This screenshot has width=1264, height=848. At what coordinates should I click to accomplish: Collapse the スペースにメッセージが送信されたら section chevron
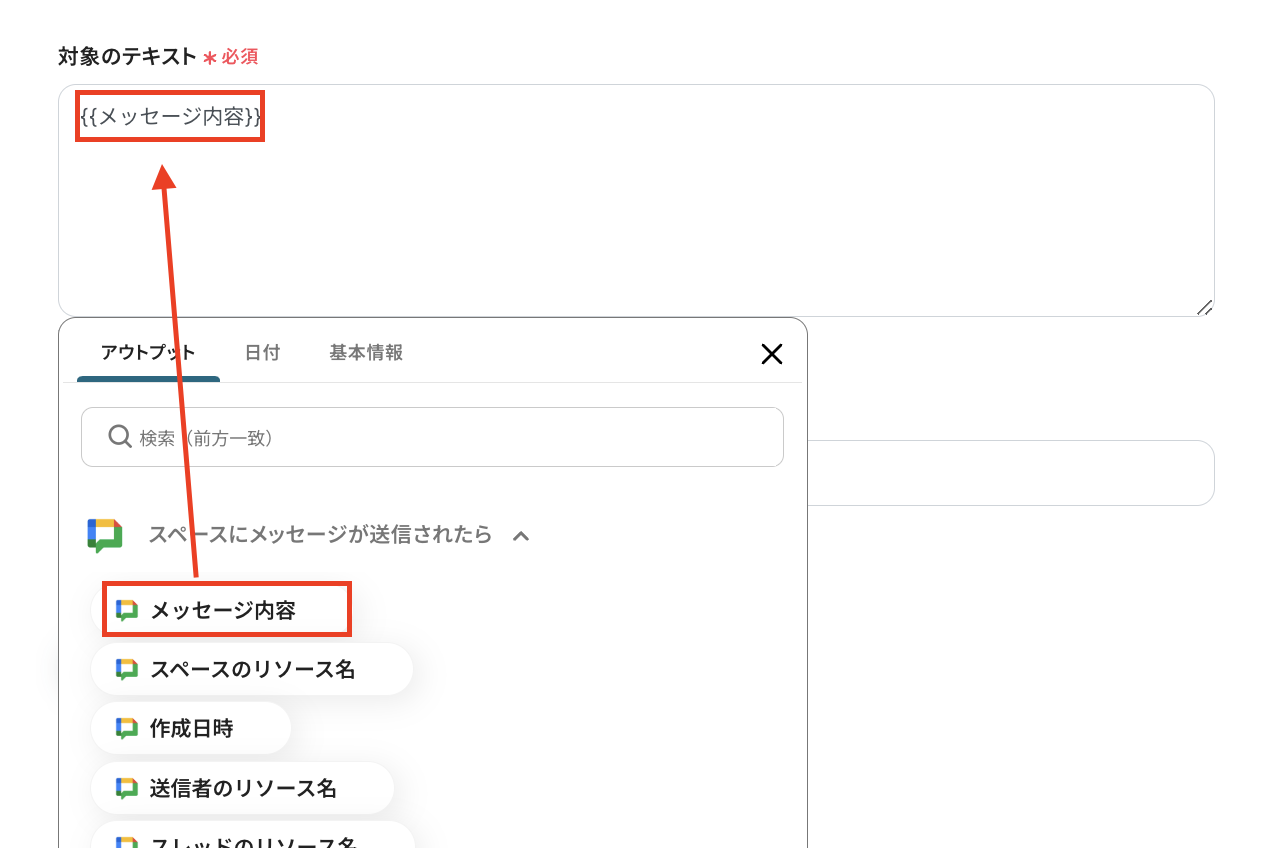tap(520, 536)
